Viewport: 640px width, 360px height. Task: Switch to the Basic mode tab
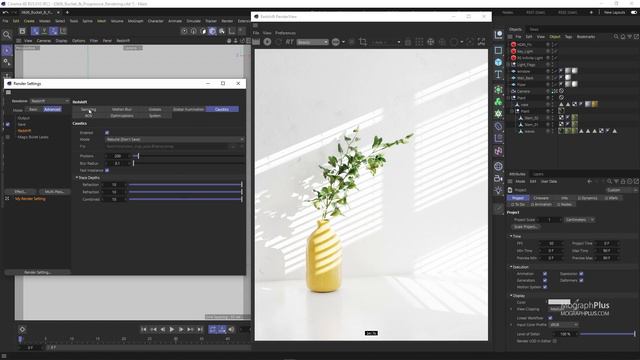tap(33, 109)
